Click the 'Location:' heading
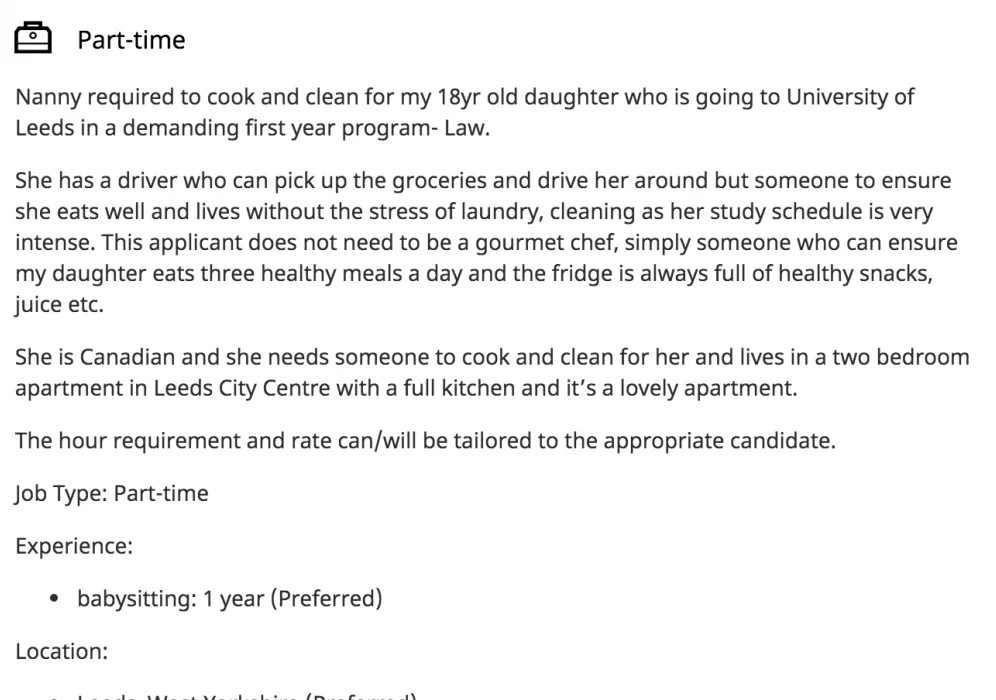The height and width of the screenshot is (700, 996). coord(62,651)
